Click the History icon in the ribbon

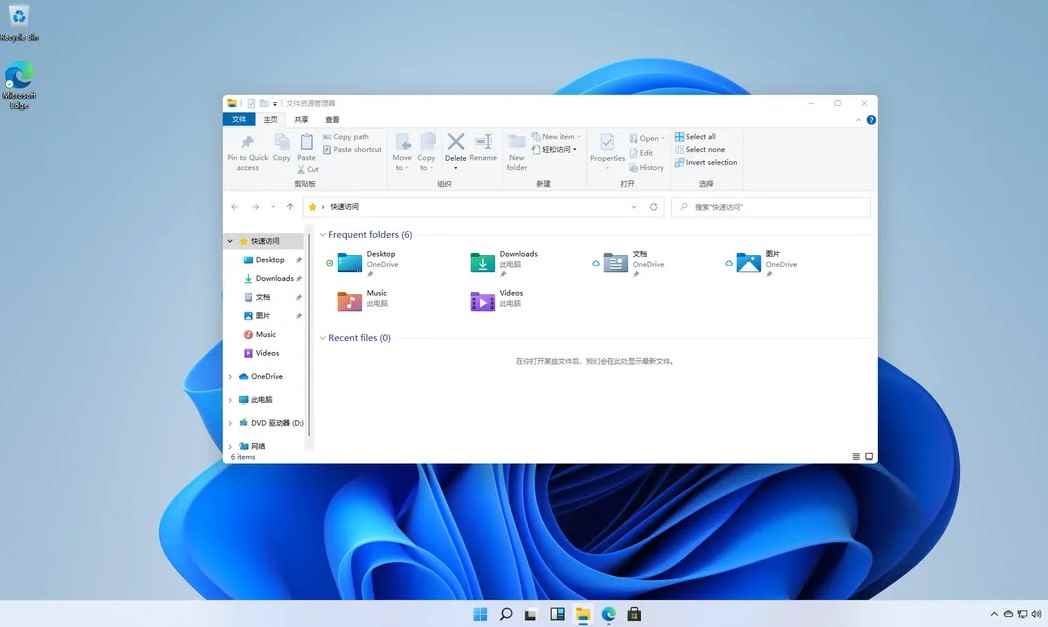[646, 167]
